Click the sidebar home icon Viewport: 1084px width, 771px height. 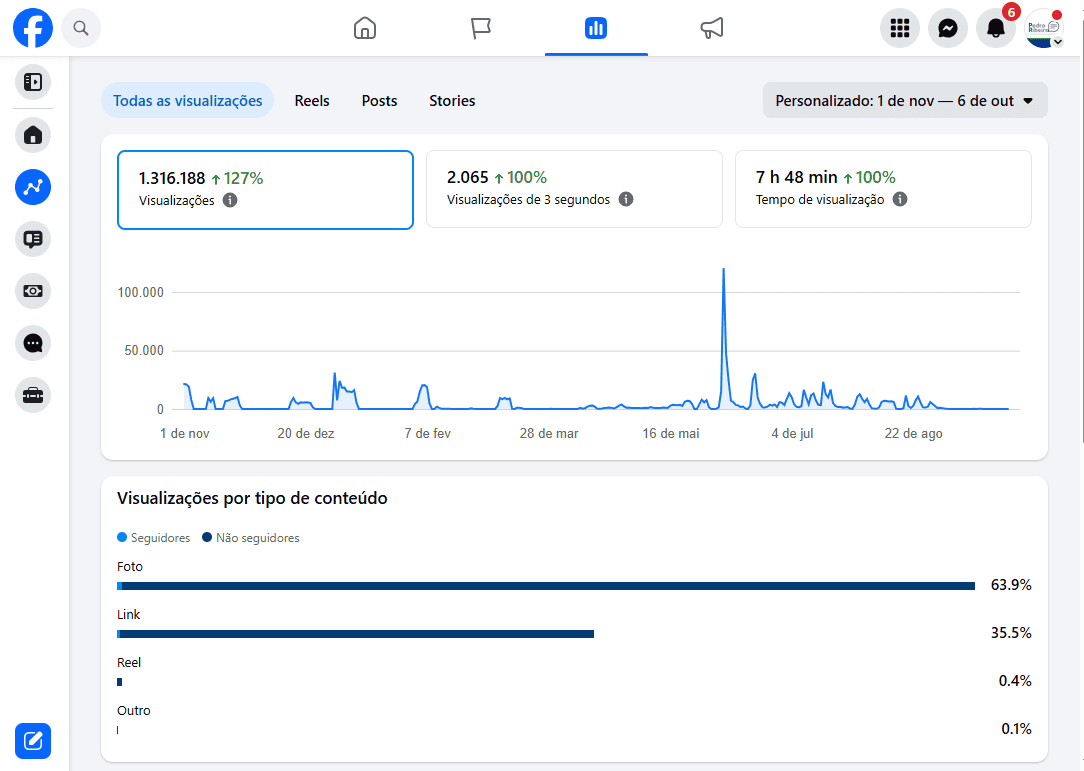[32, 135]
